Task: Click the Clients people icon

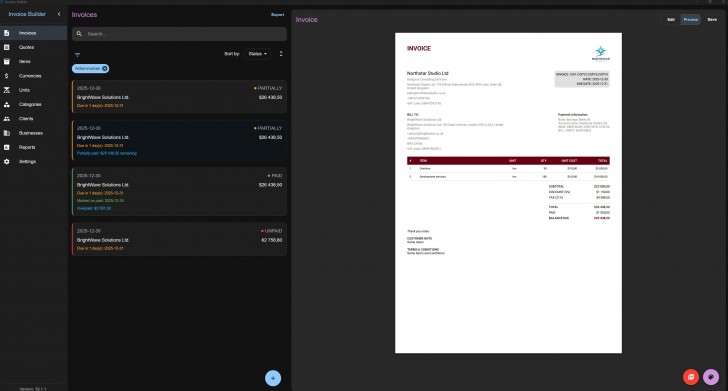Action: pyautogui.click(x=6, y=119)
